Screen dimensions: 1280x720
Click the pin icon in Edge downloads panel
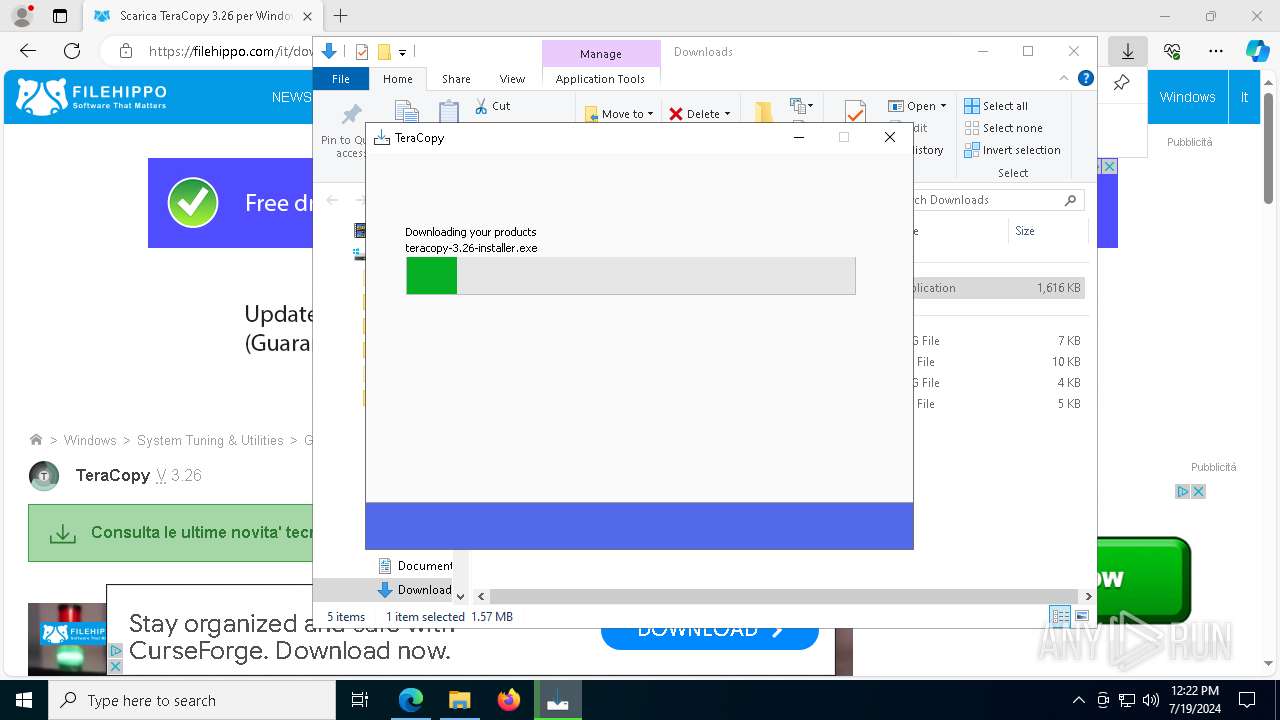(x=1122, y=83)
